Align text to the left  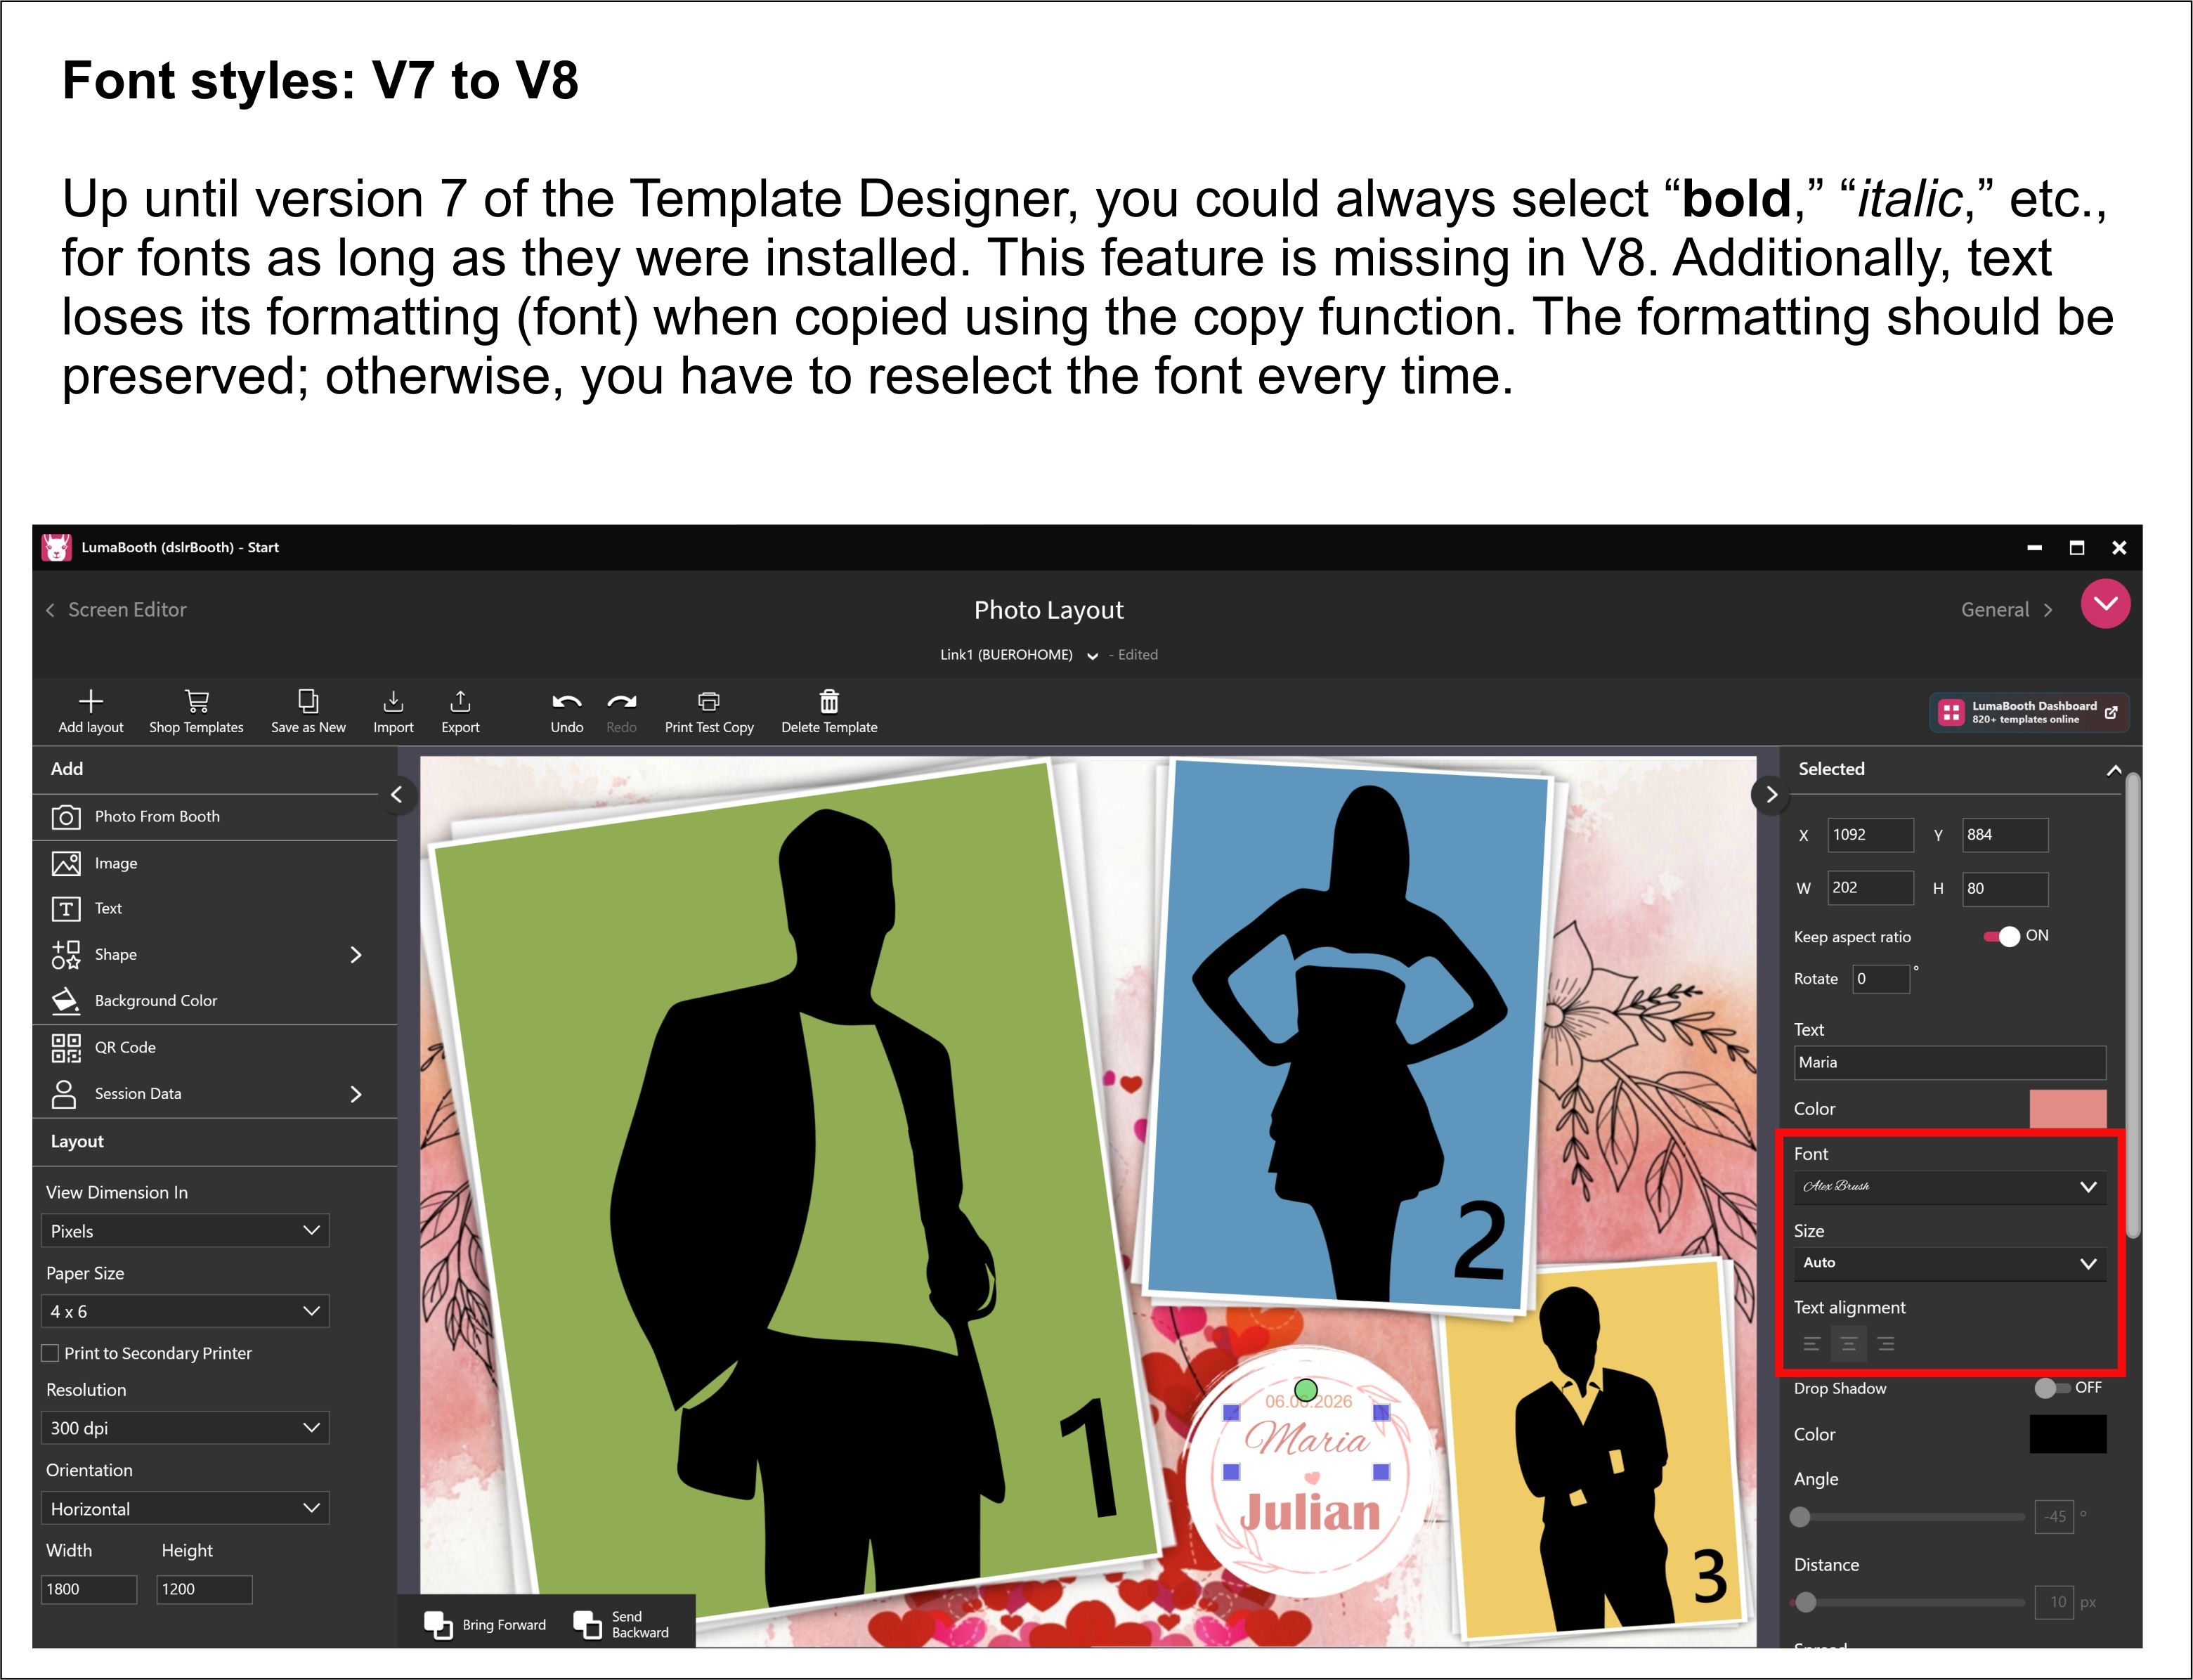point(1811,1344)
